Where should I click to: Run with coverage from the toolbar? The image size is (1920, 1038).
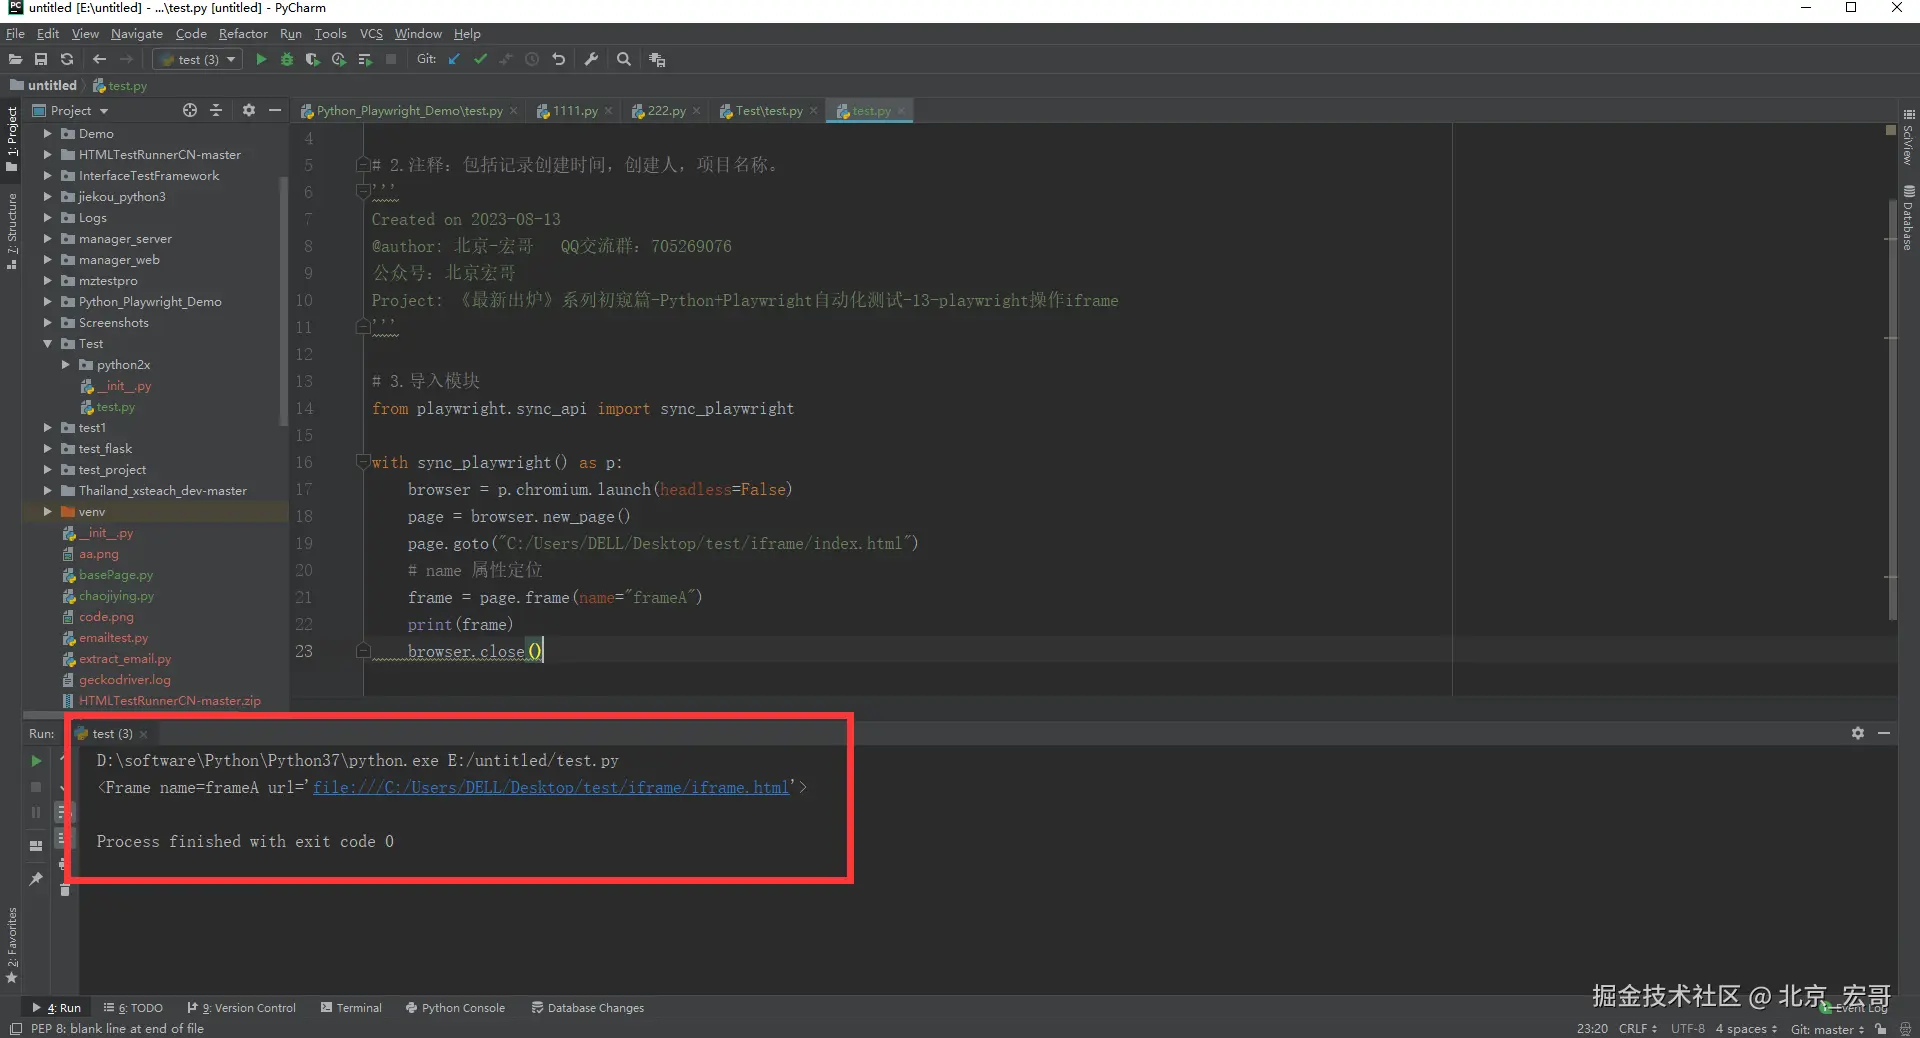point(313,60)
